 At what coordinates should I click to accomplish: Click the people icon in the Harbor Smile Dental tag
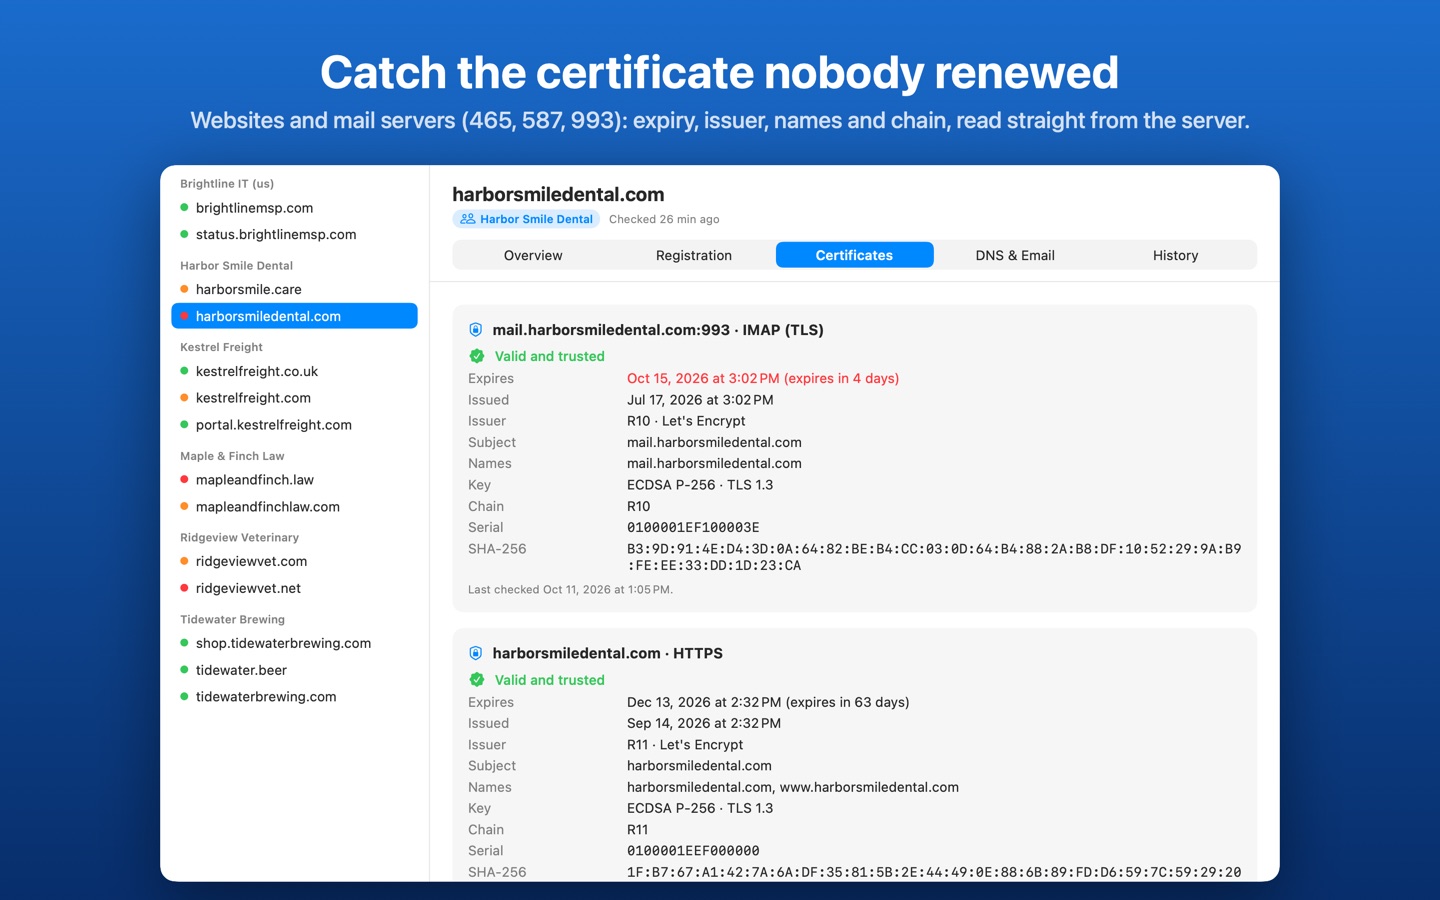pos(467,219)
